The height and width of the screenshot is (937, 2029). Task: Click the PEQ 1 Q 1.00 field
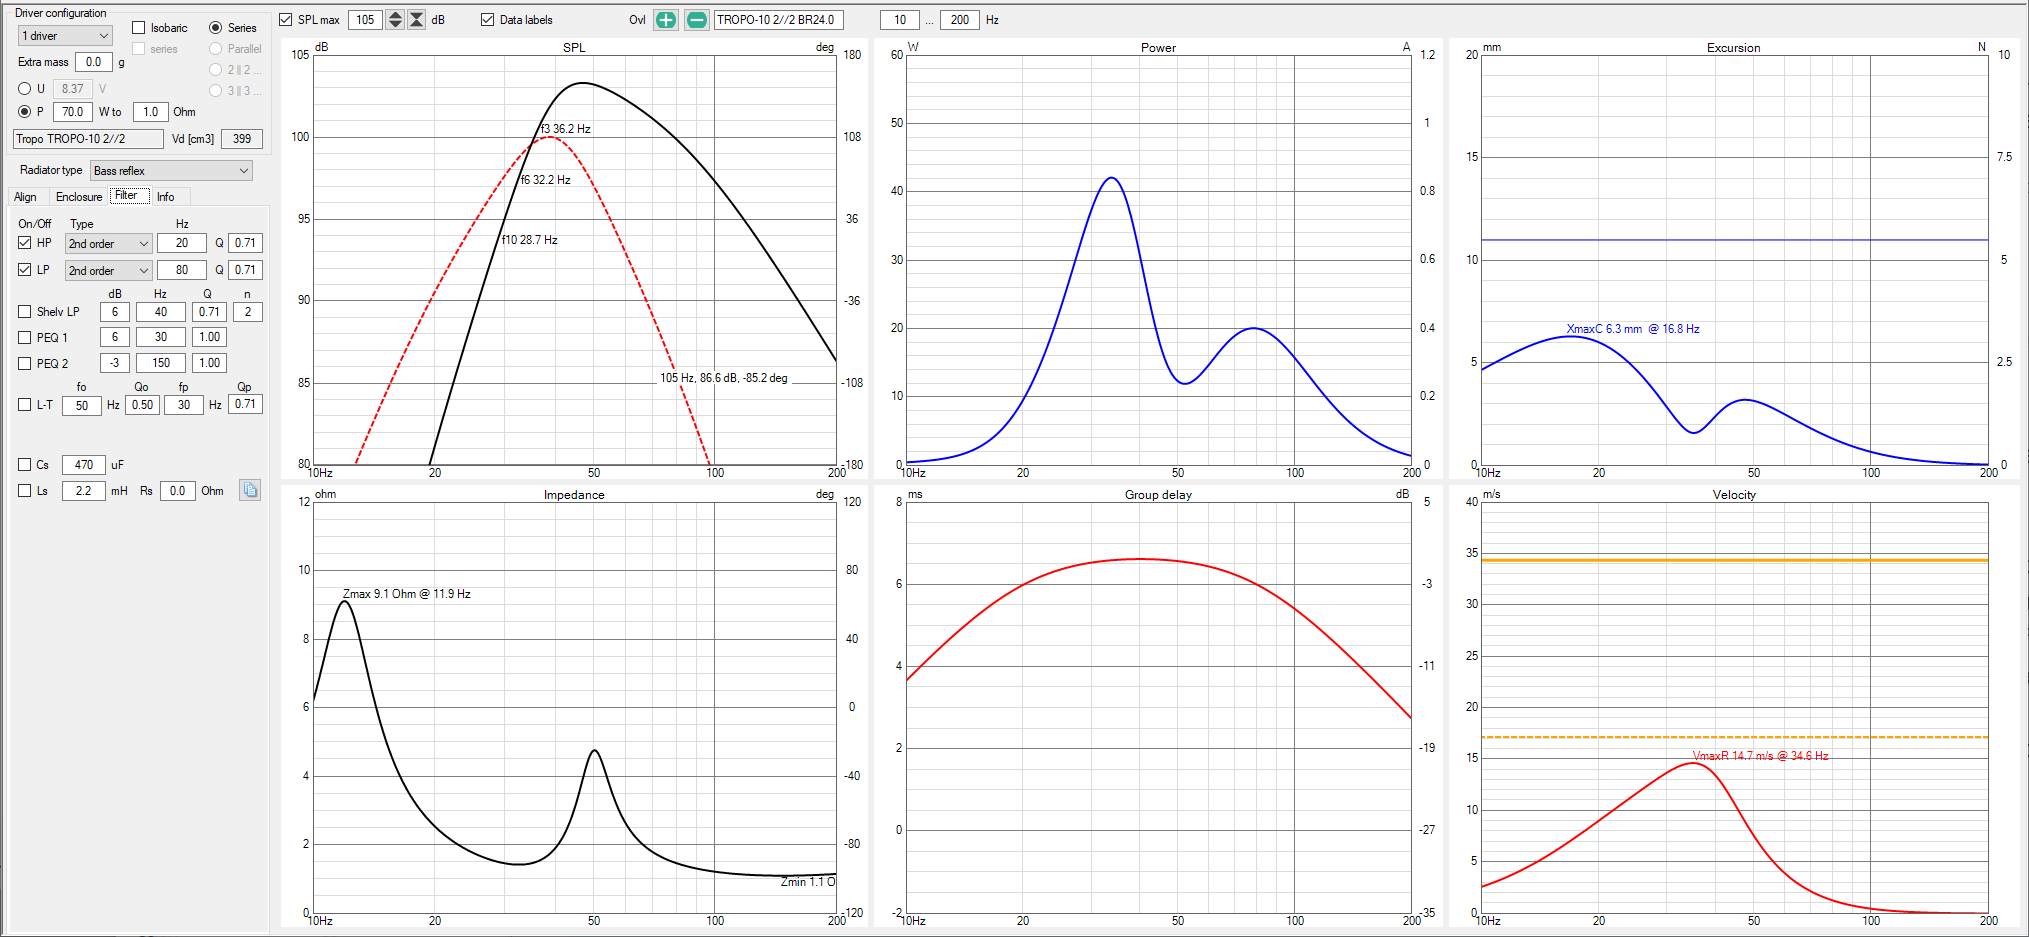(x=209, y=337)
